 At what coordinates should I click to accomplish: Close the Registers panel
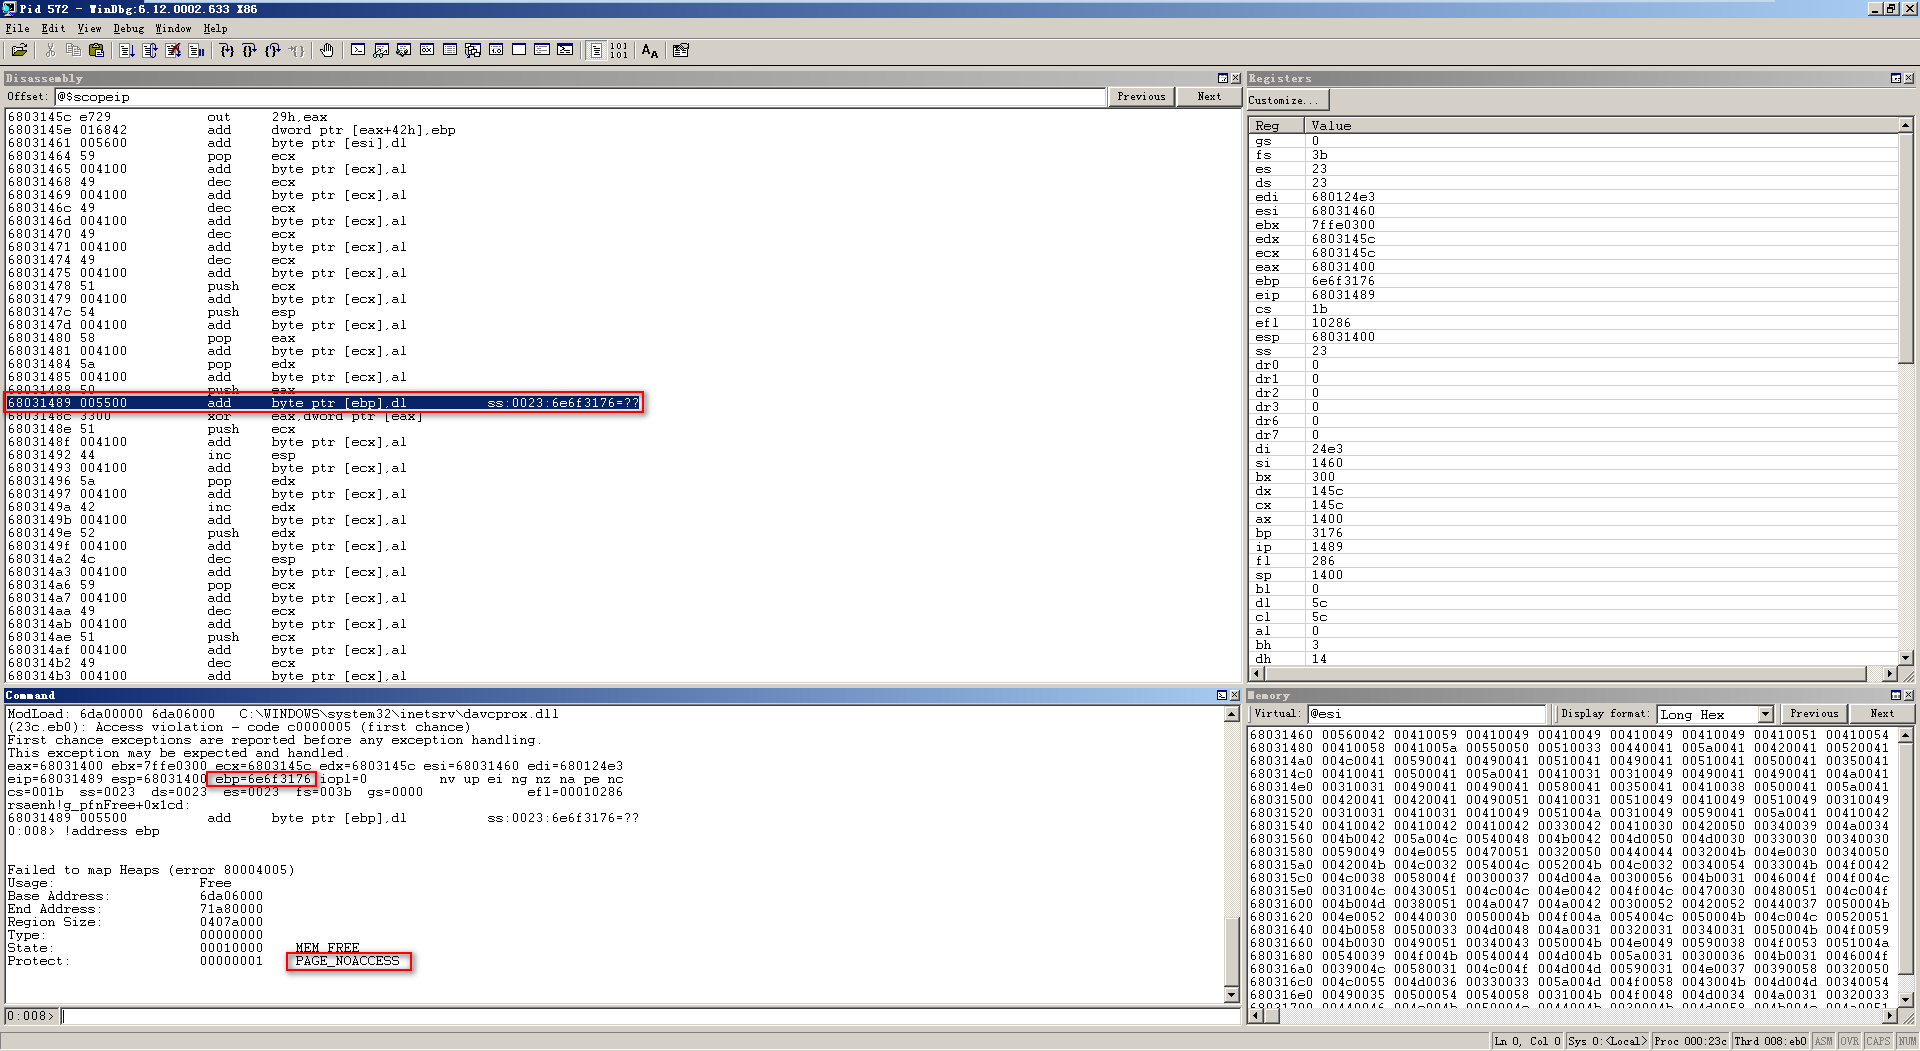1908,78
